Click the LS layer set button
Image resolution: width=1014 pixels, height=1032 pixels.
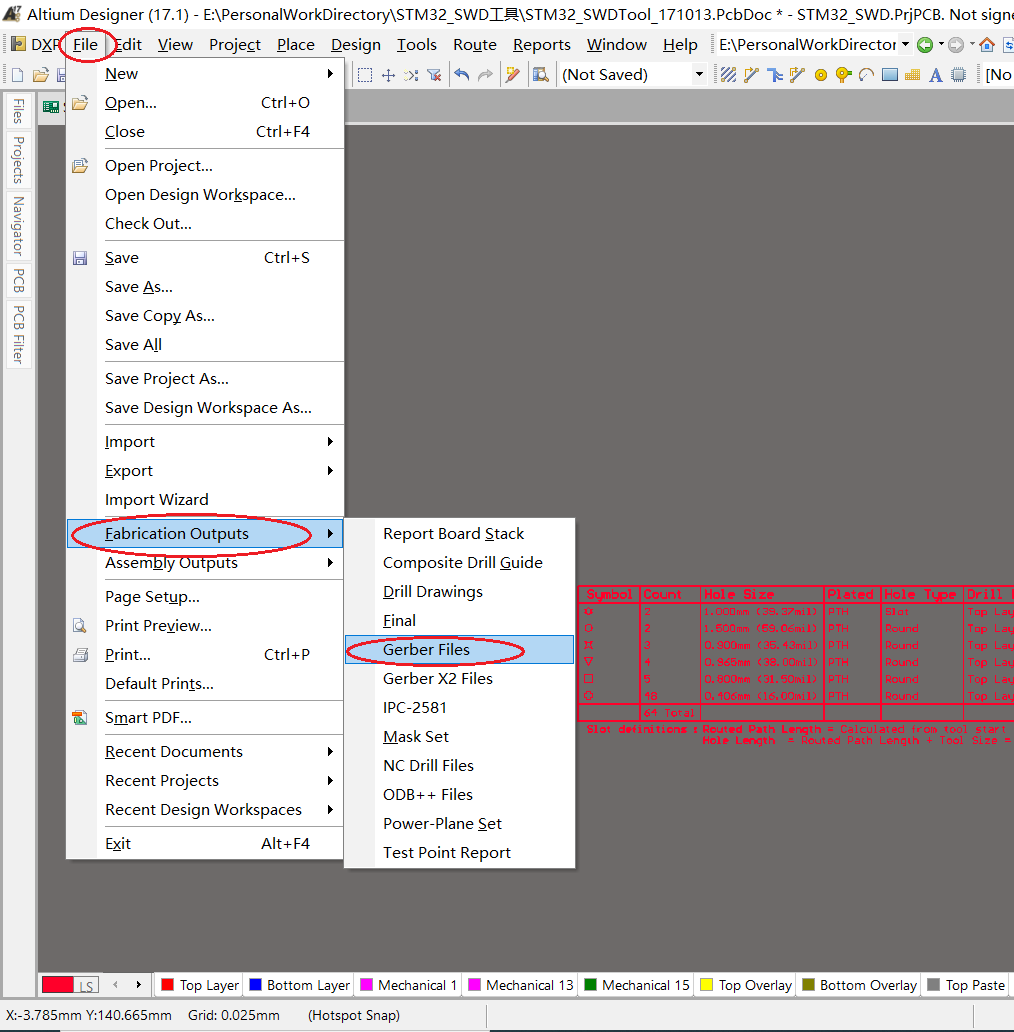pyautogui.click(x=86, y=985)
